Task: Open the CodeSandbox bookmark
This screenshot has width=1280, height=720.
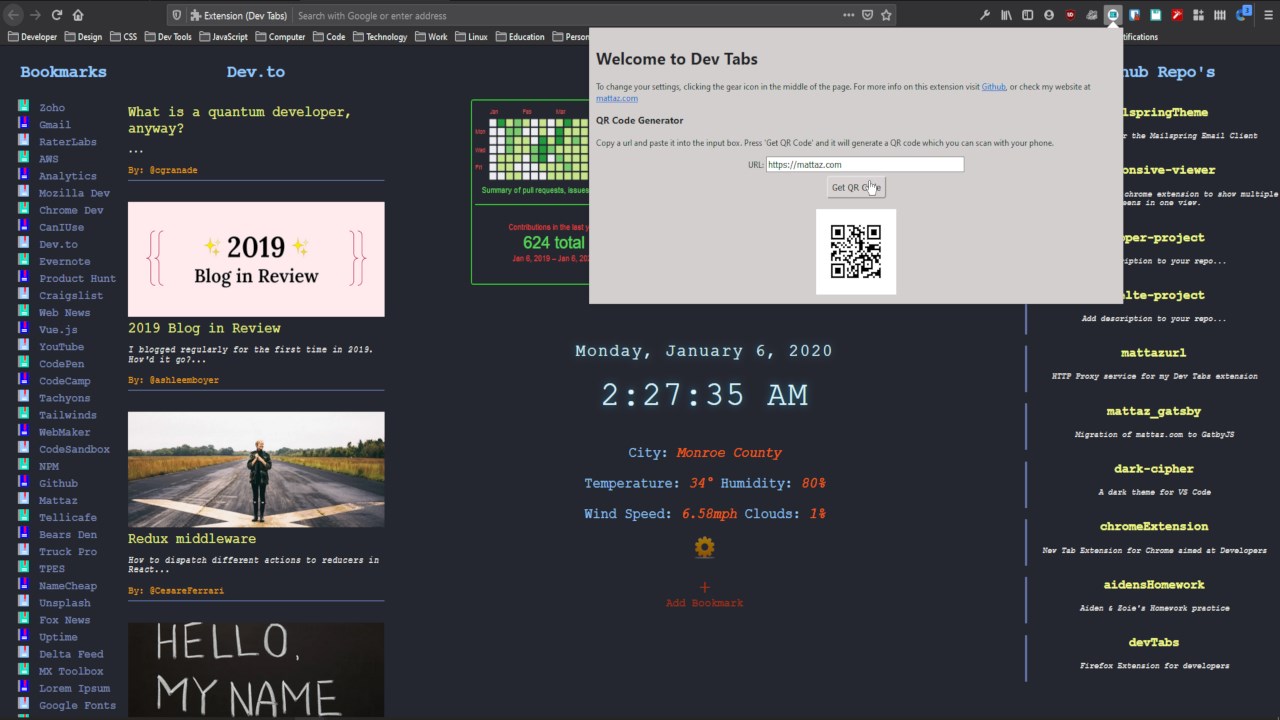Action: tap(75, 449)
